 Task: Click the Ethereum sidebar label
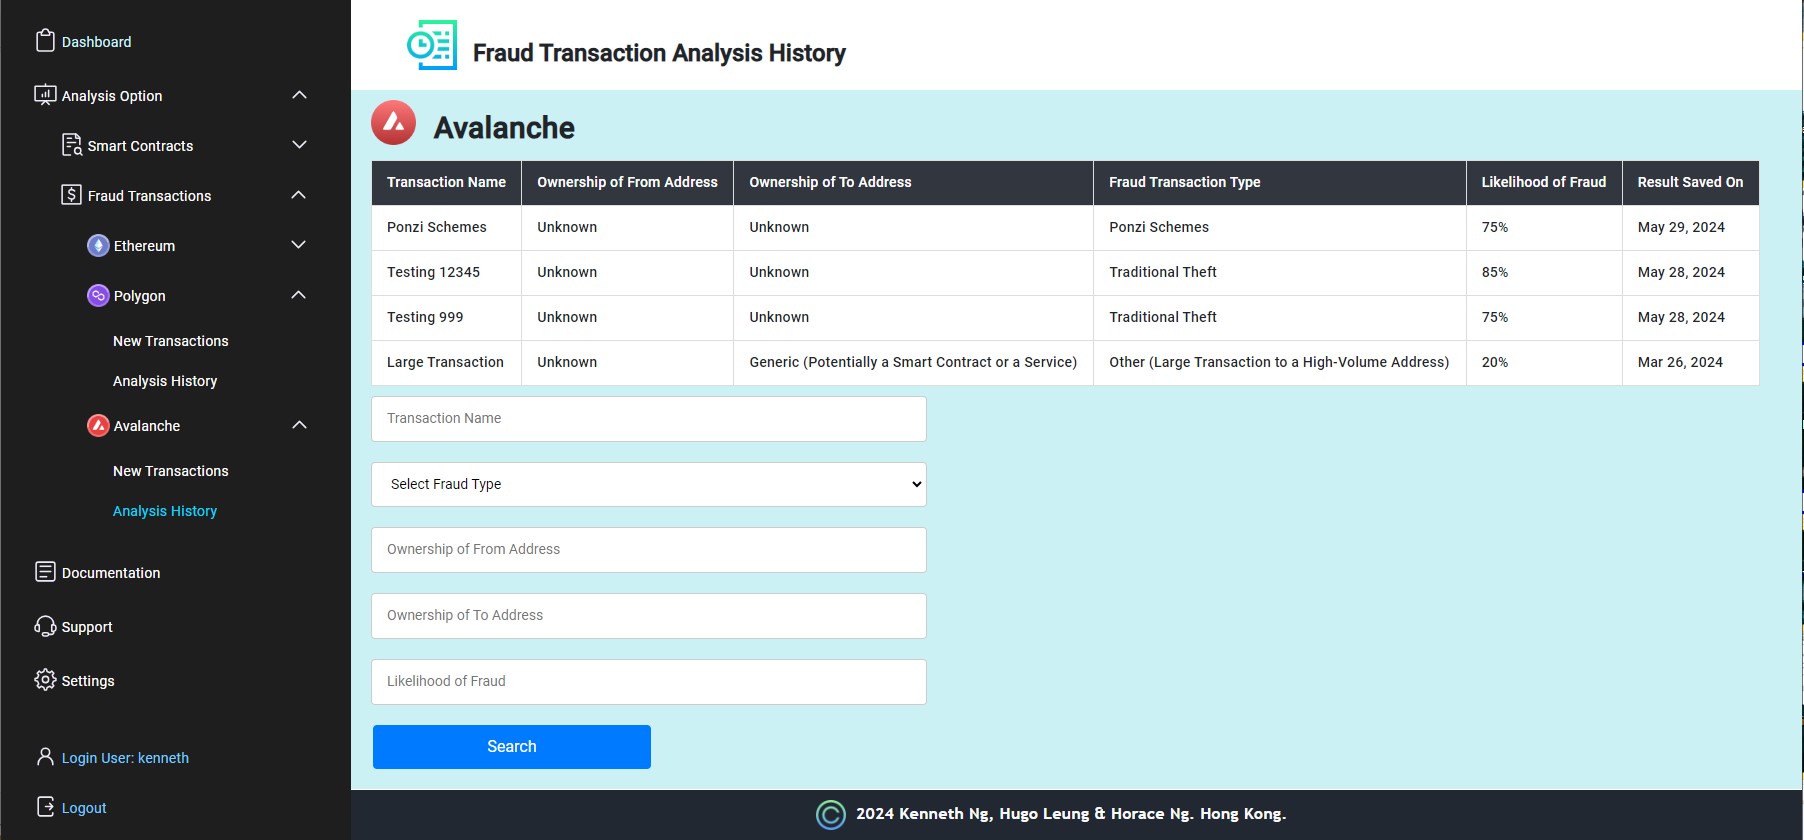click(x=144, y=246)
